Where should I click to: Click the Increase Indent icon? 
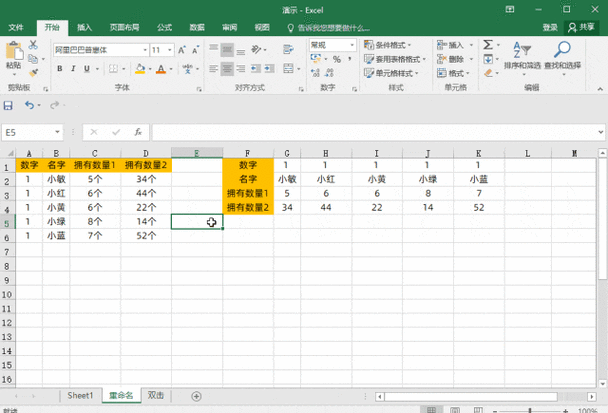[x=269, y=69]
